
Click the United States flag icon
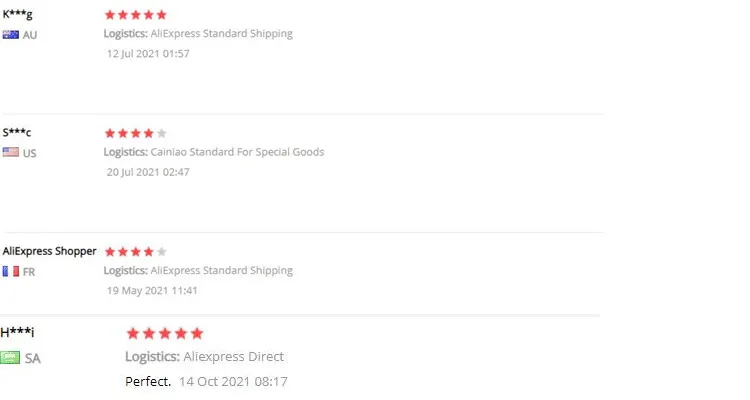[11, 152]
